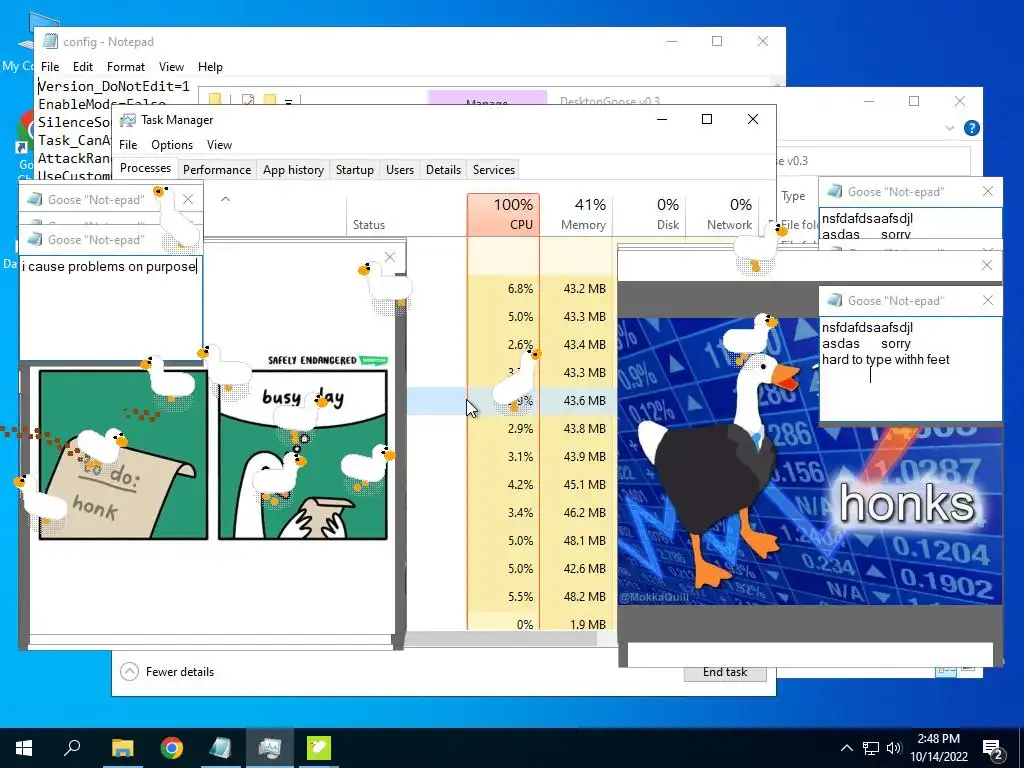Open the notification center icon
Screen dimensions: 1024x768
point(993,748)
